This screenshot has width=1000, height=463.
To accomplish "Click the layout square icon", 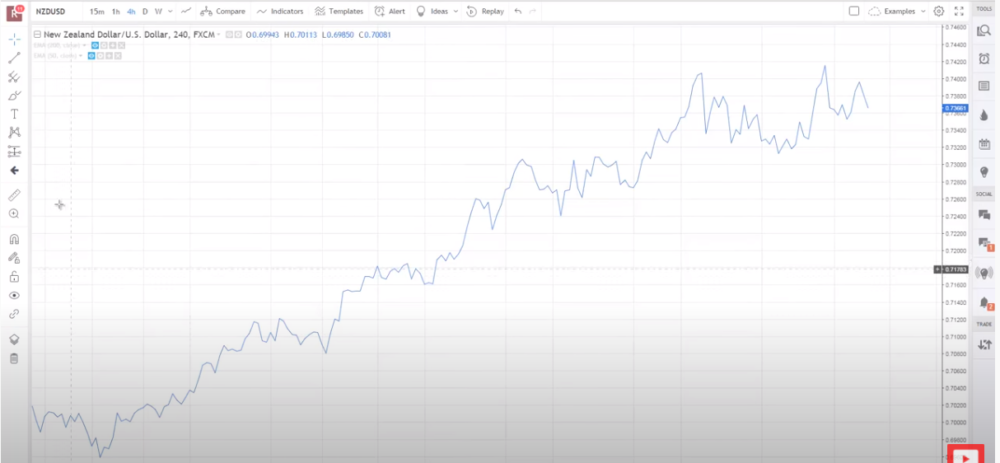I will click(x=854, y=11).
